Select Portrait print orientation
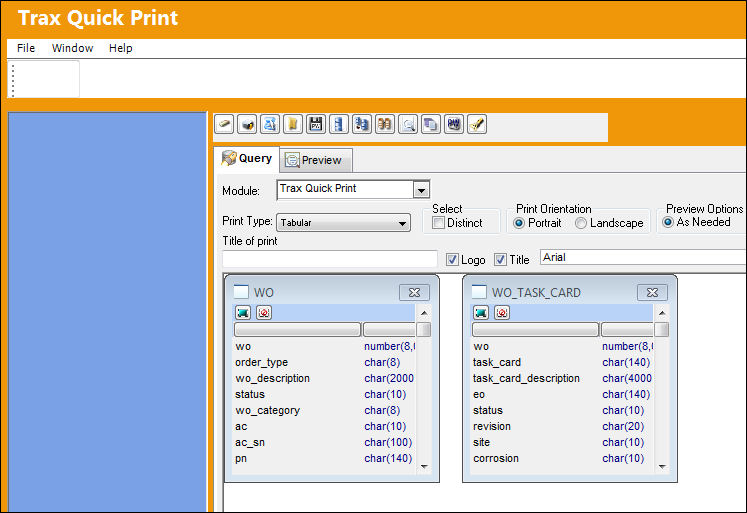Viewport: 747px width, 513px height. point(519,223)
